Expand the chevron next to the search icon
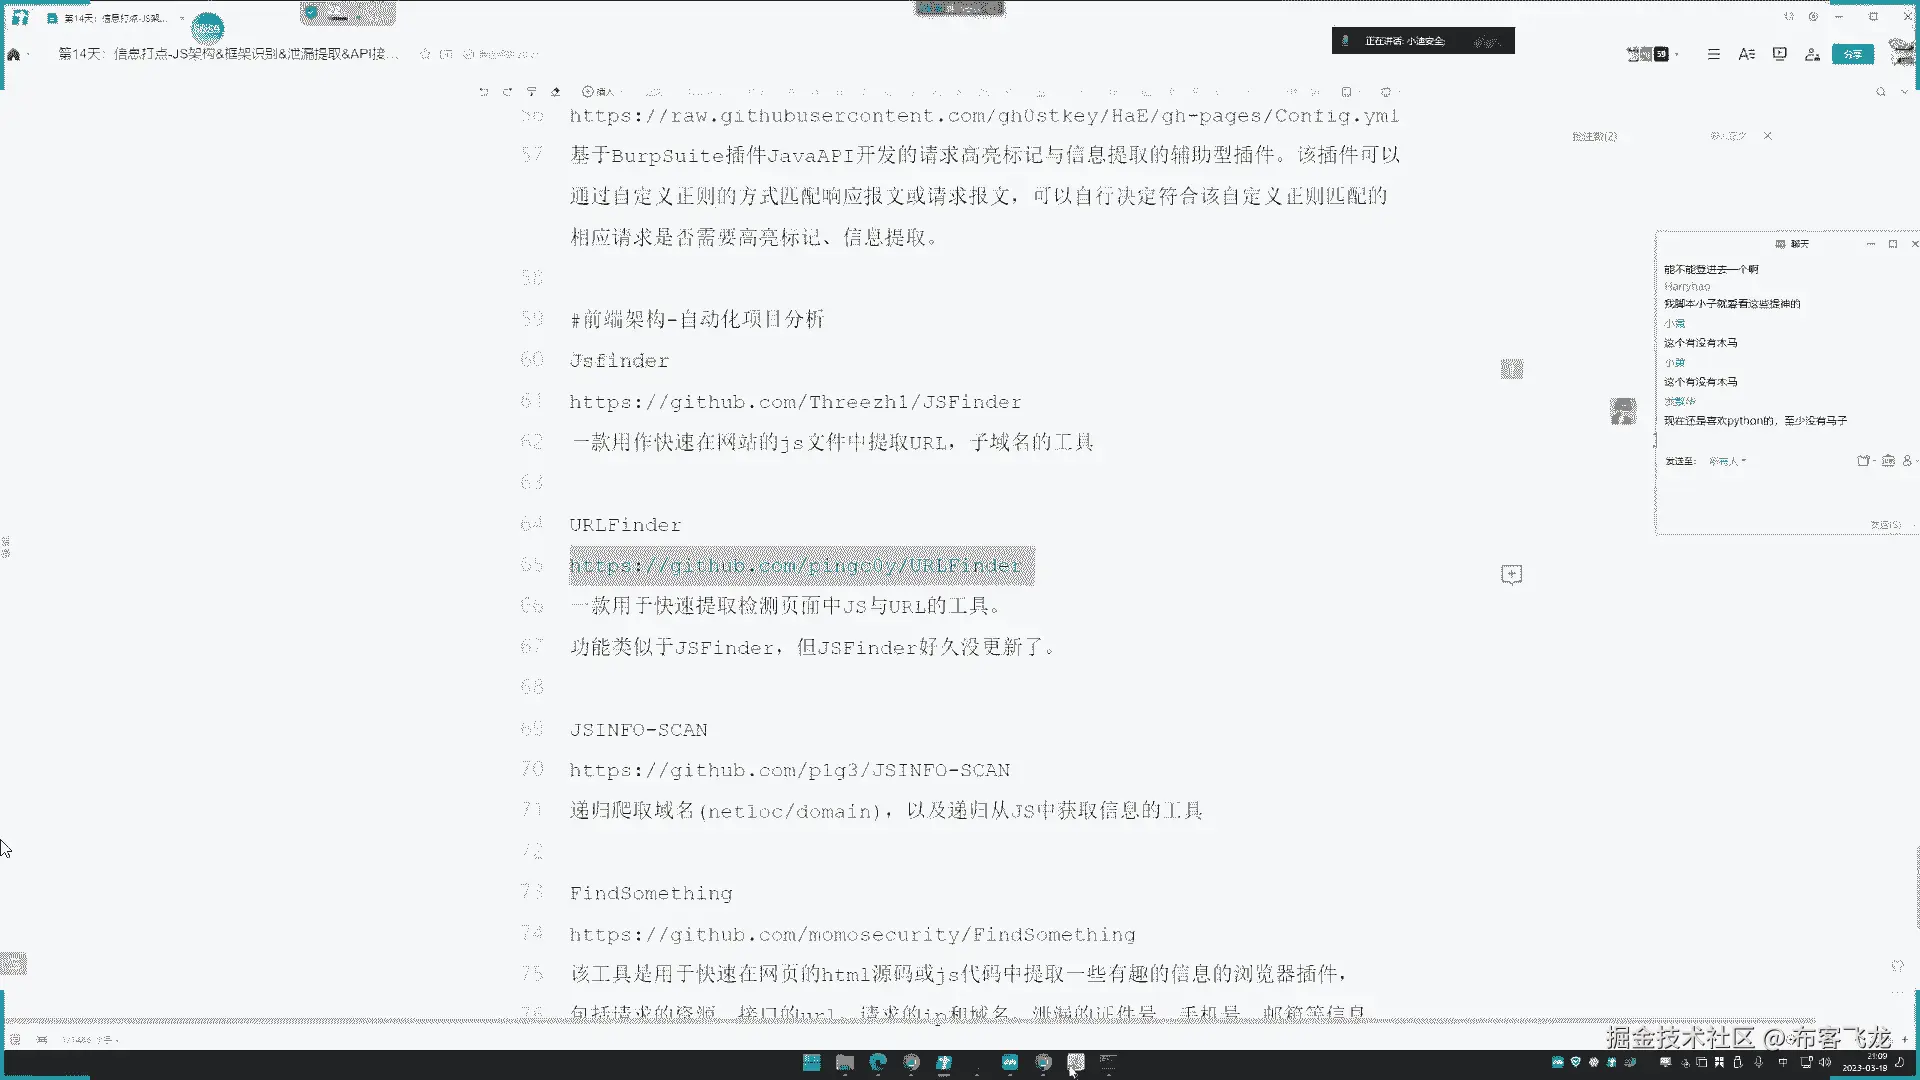Viewport: 1920px width, 1080px height. point(1904,92)
